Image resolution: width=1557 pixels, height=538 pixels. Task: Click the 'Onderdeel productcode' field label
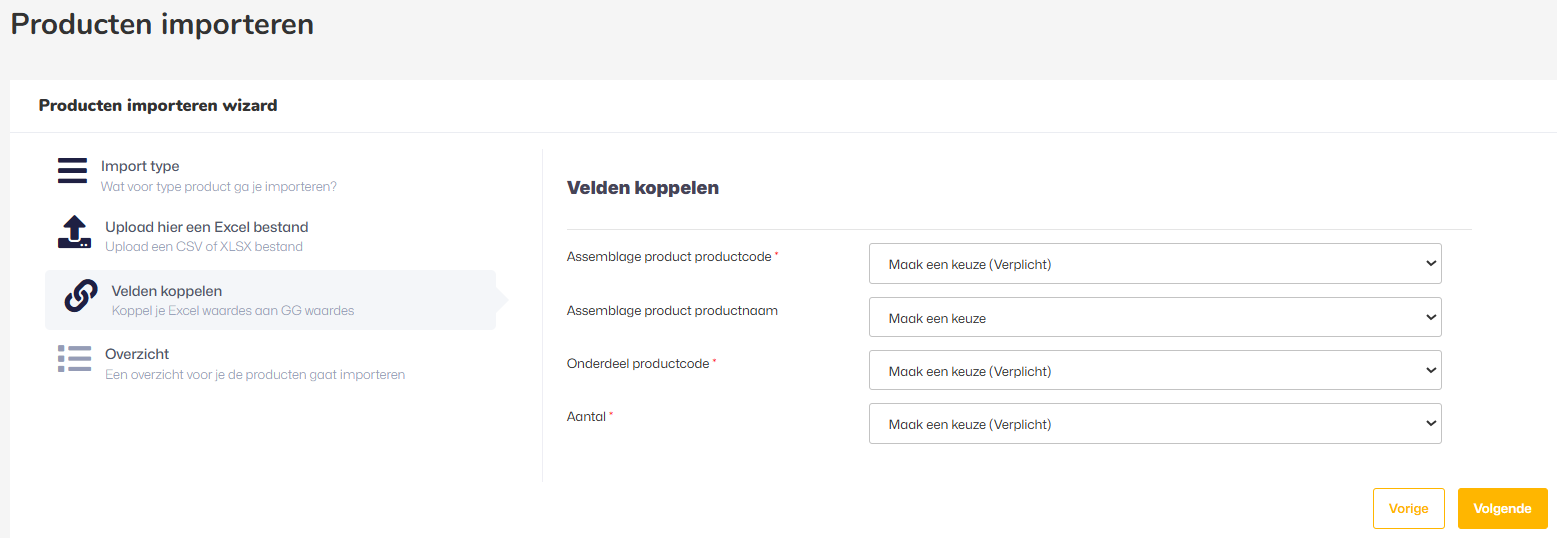(x=638, y=363)
